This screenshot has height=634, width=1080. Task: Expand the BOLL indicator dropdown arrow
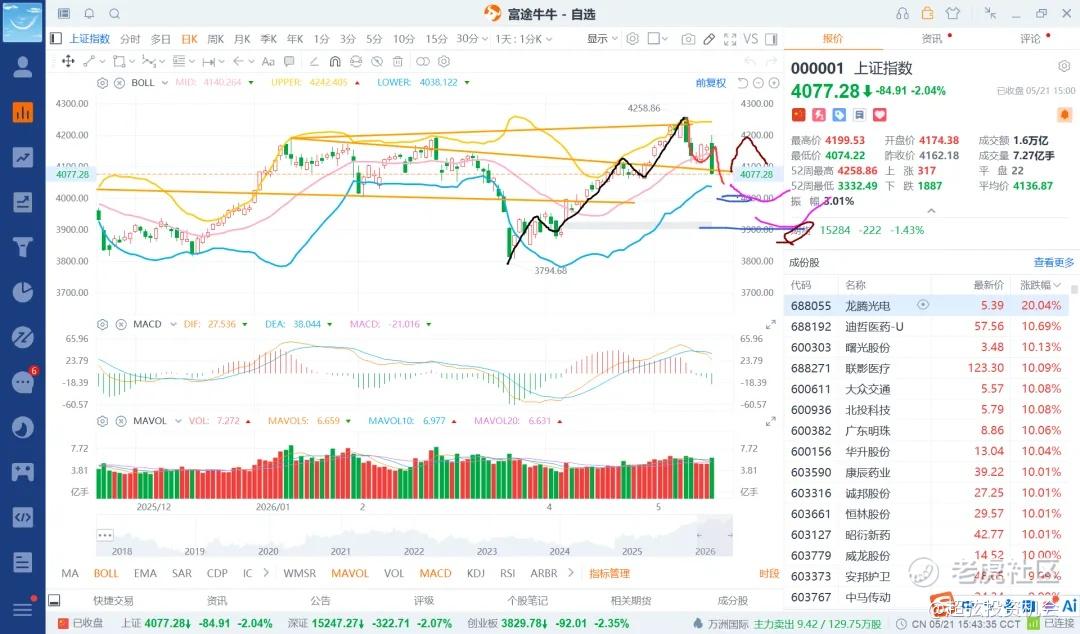pyautogui.click(x=165, y=83)
